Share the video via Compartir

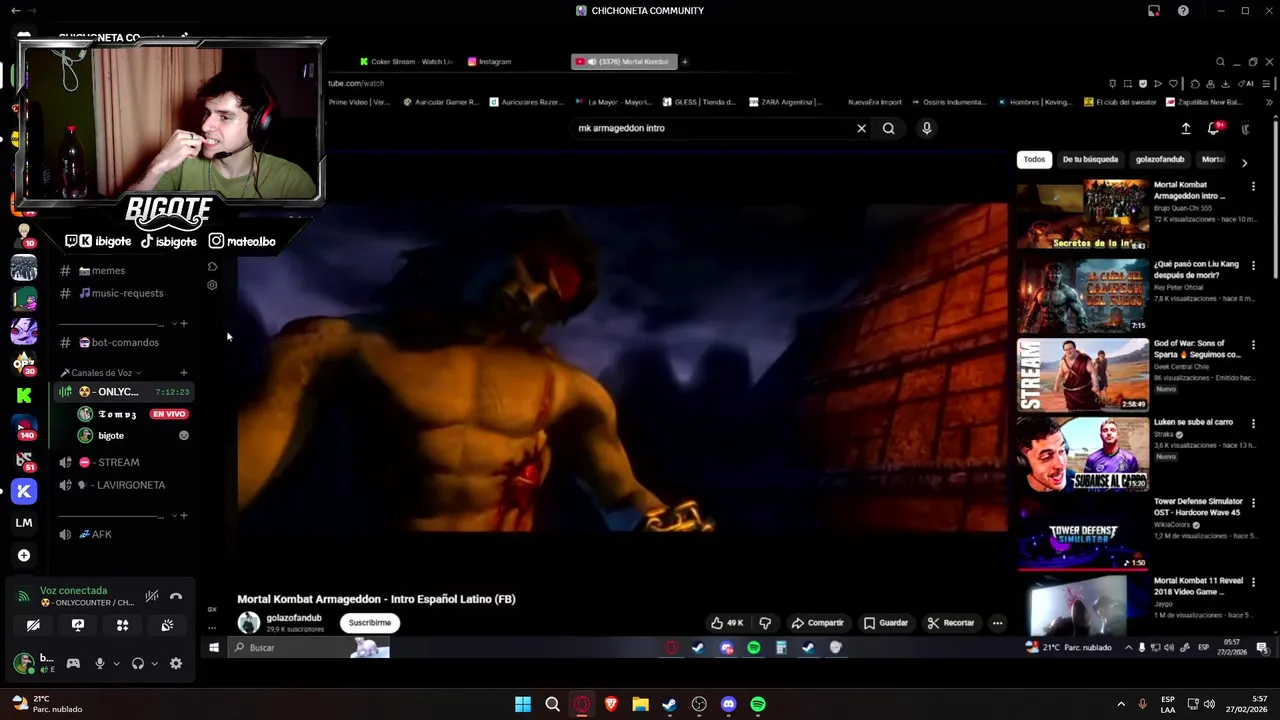tap(817, 623)
